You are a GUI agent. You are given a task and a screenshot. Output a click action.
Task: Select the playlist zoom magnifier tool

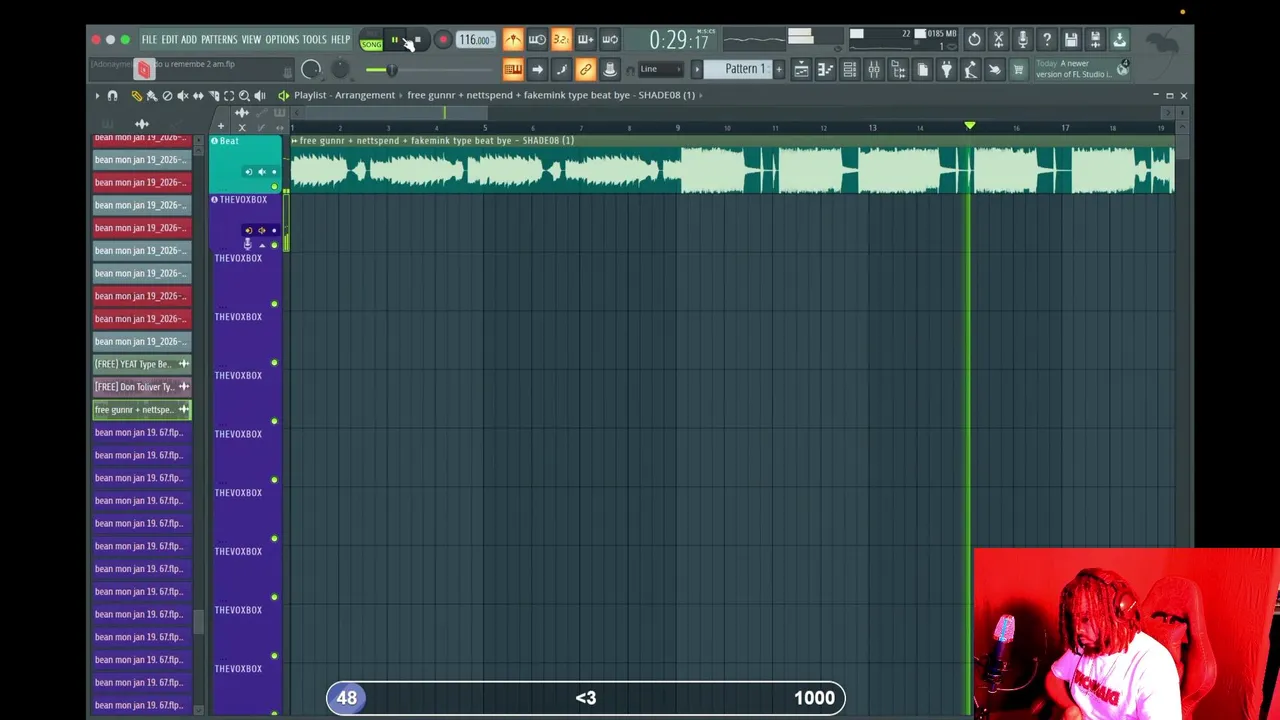(x=244, y=96)
